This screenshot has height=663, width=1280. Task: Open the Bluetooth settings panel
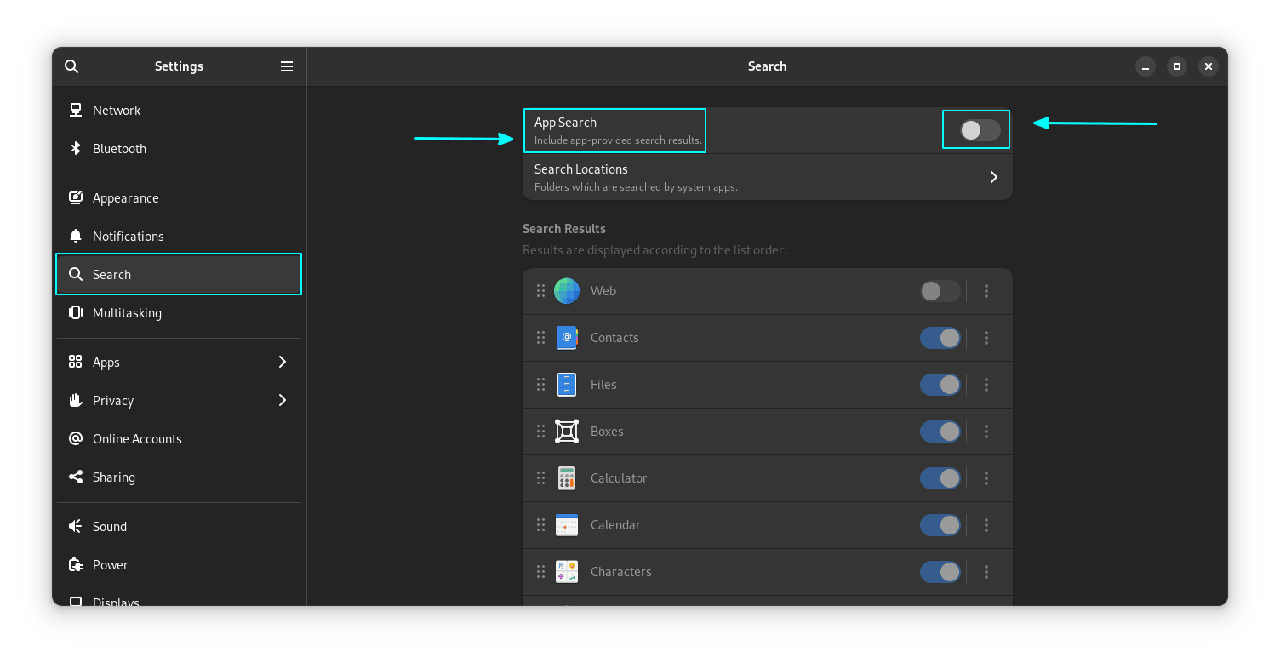[120, 148]
